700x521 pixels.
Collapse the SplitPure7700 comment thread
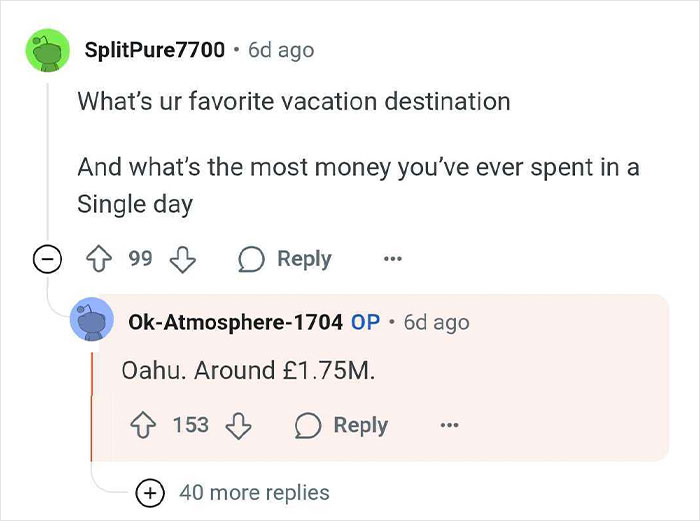(x=47, y=258)
